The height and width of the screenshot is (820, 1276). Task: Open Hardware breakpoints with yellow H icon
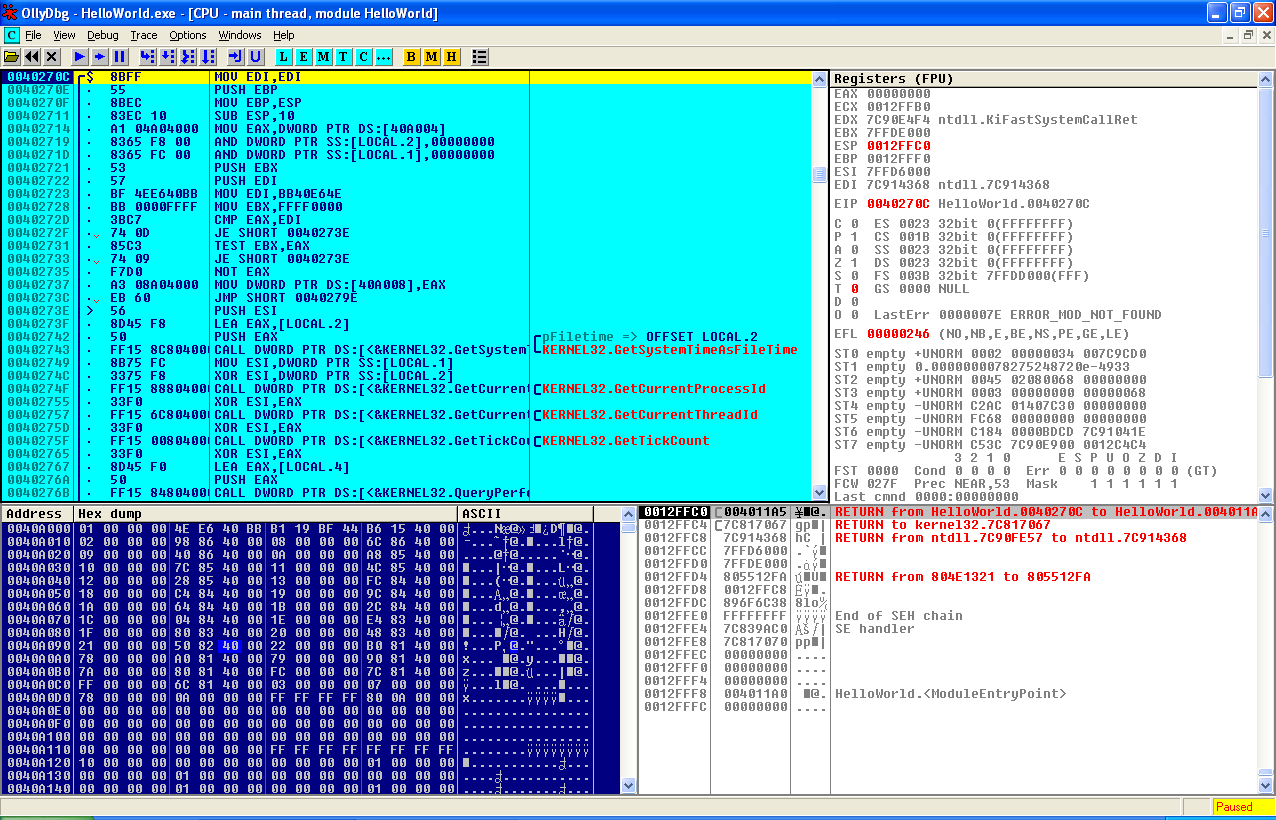click(452, 57)
